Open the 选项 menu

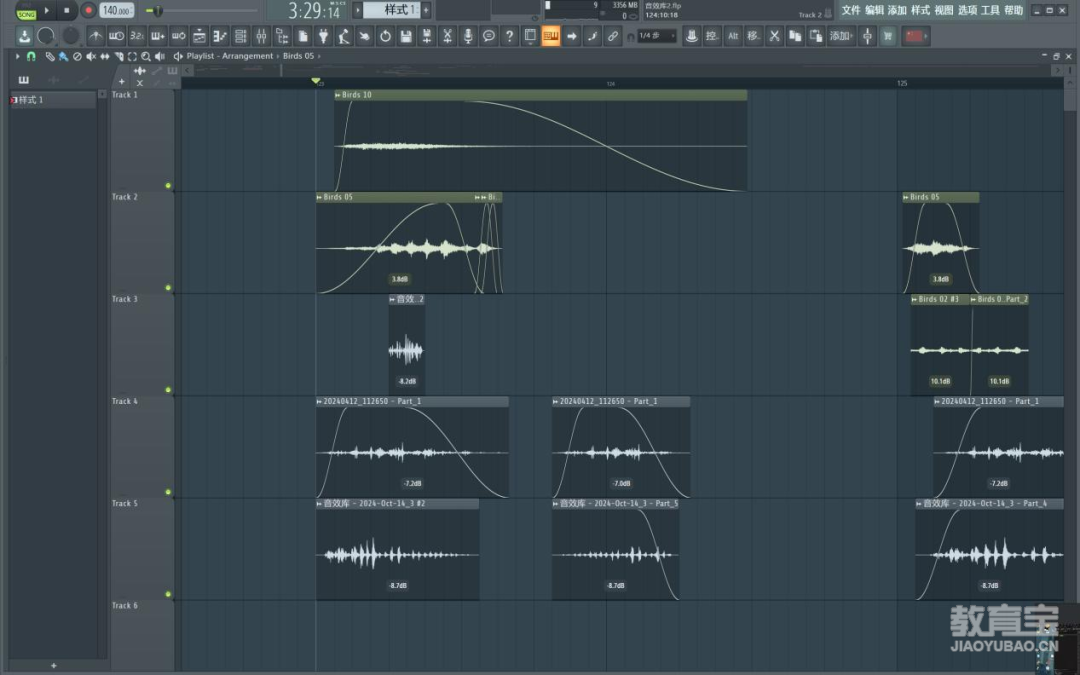(x=967, y=10)
